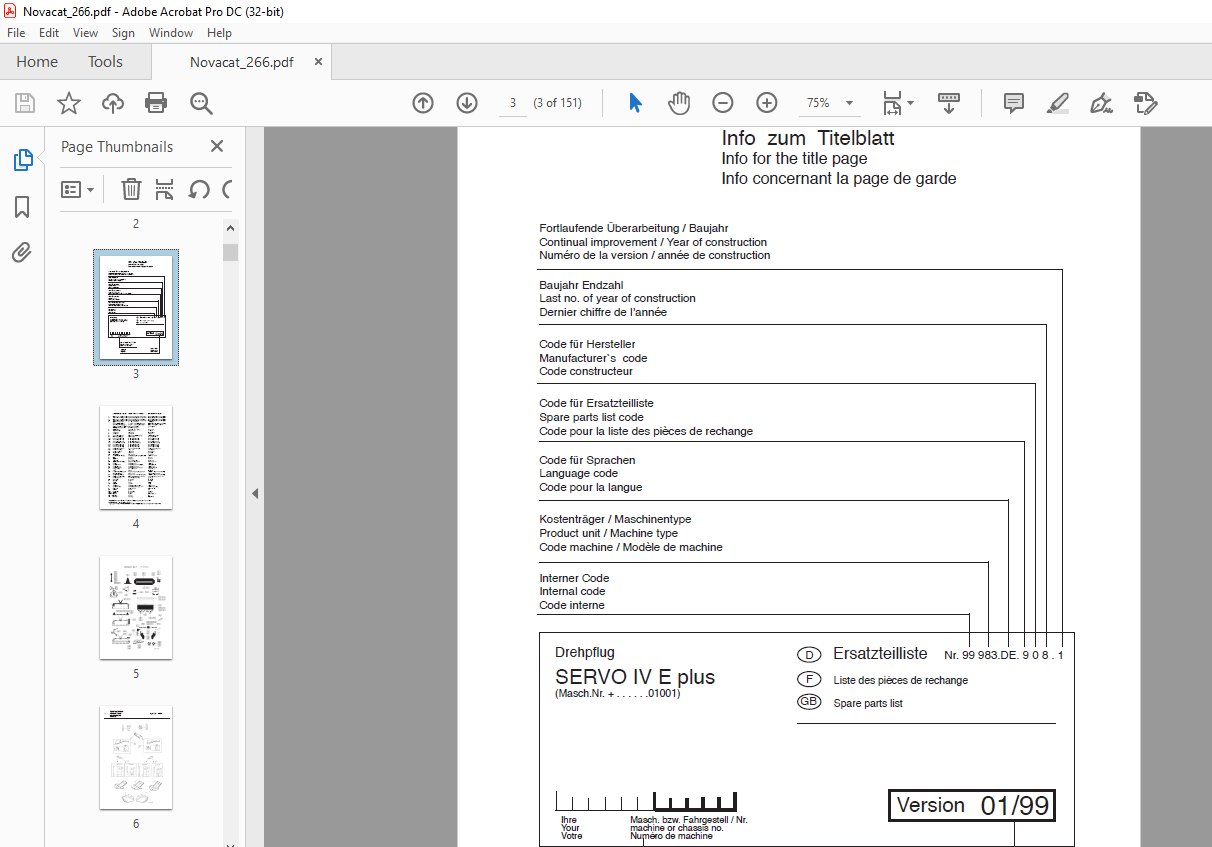Click the 'Drehpflug' label text
This screenshot has width=1212, height=847.
click(x=585, y=653)
